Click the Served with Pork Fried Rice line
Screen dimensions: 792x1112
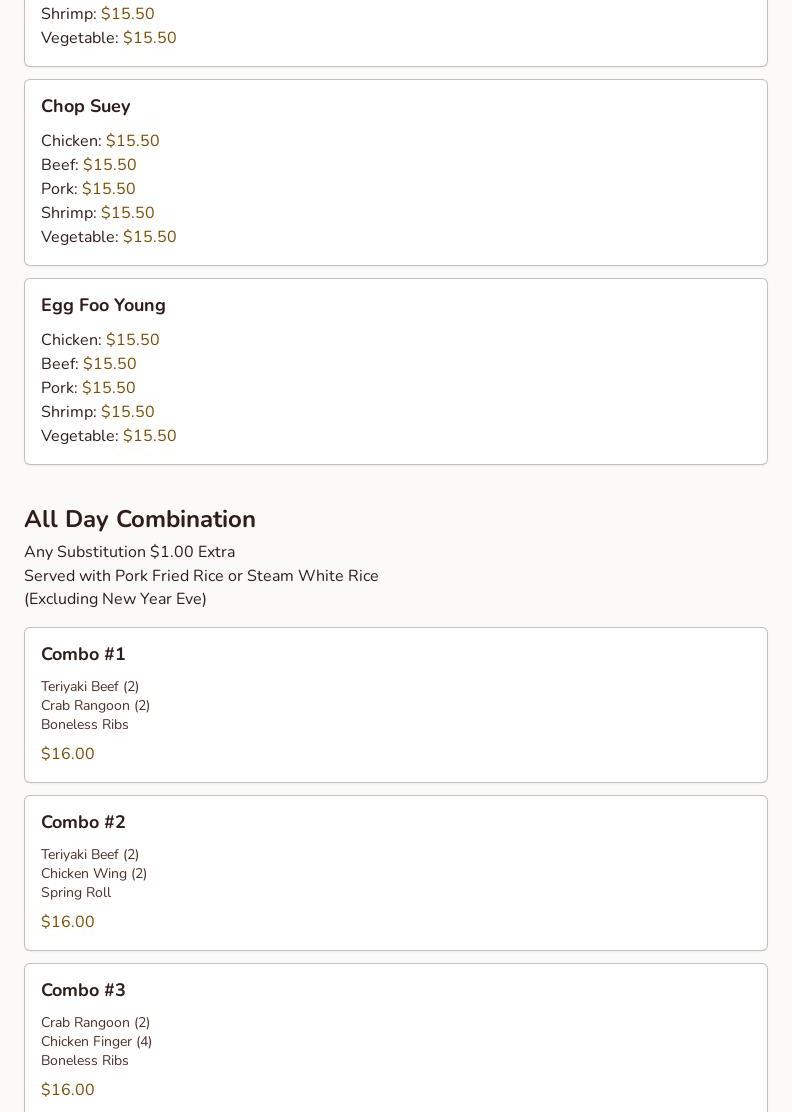(201, 576)
